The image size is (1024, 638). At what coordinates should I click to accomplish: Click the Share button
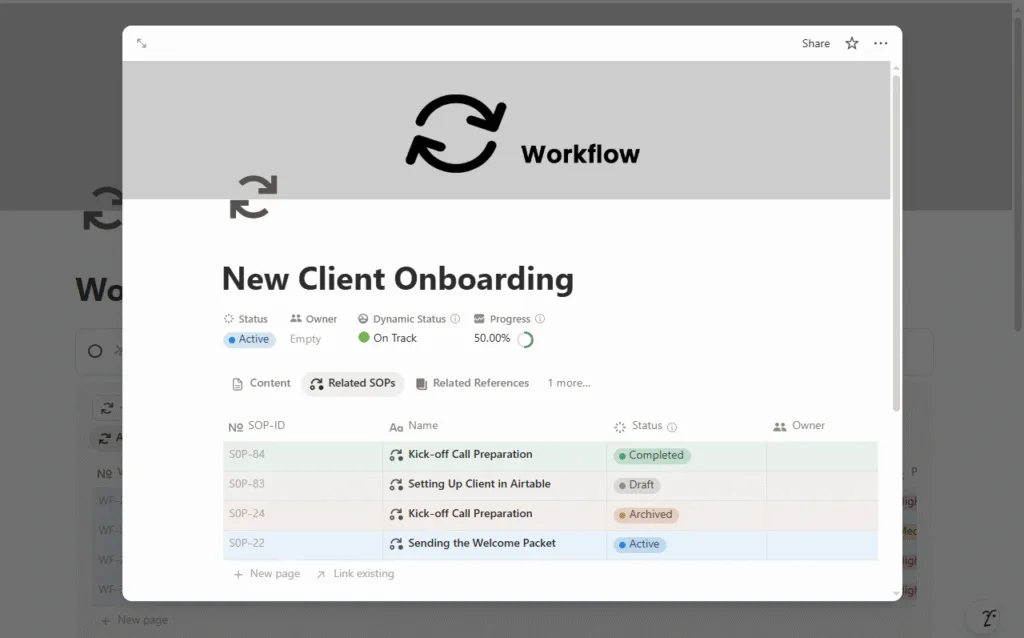click(815, 44)
